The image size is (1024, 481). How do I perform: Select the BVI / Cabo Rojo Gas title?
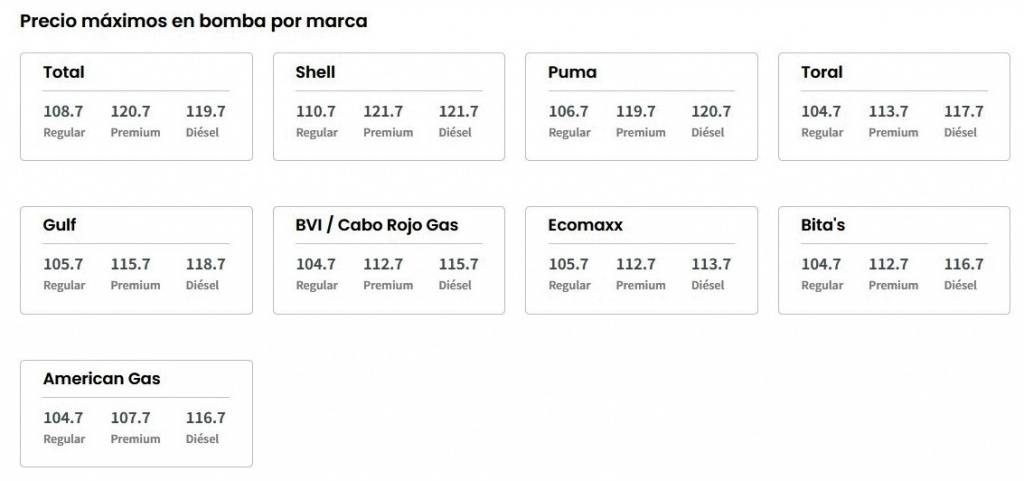coord(377,225)
